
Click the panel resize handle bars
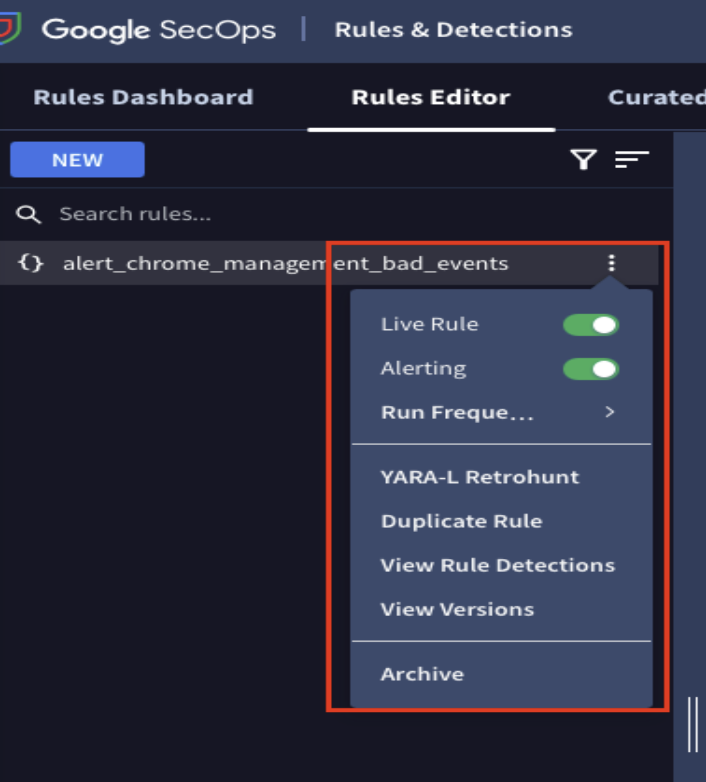693,724
